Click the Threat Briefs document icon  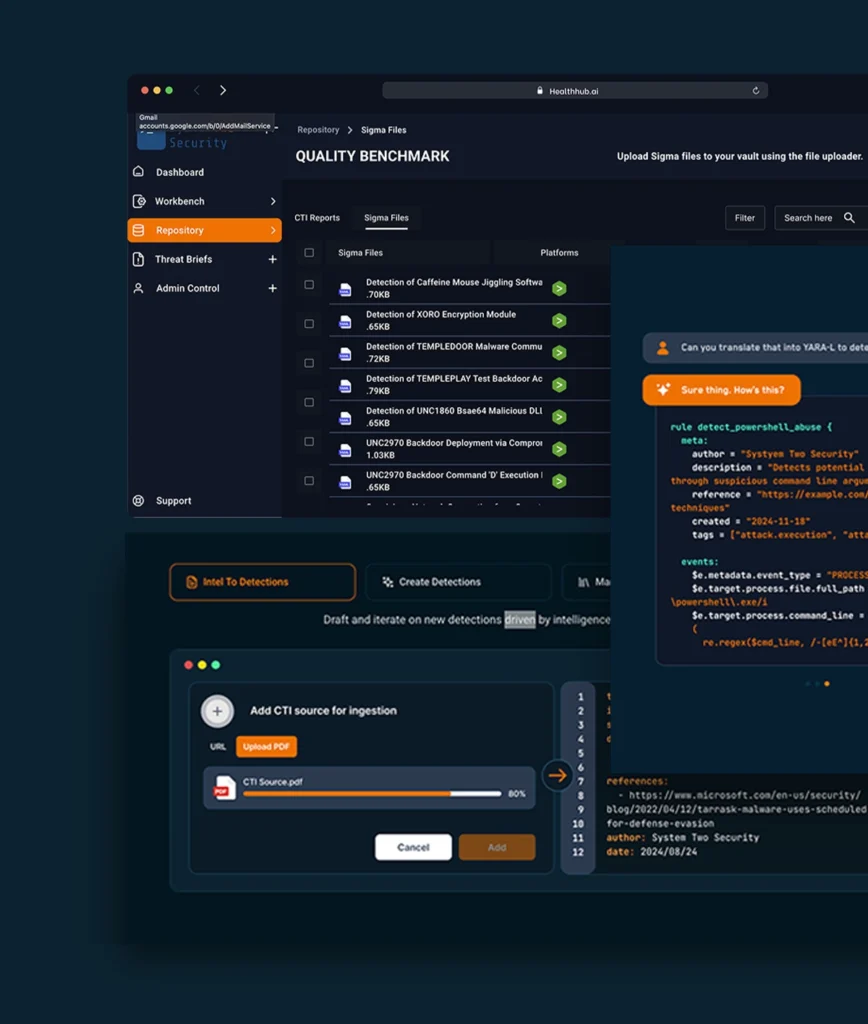138,259
